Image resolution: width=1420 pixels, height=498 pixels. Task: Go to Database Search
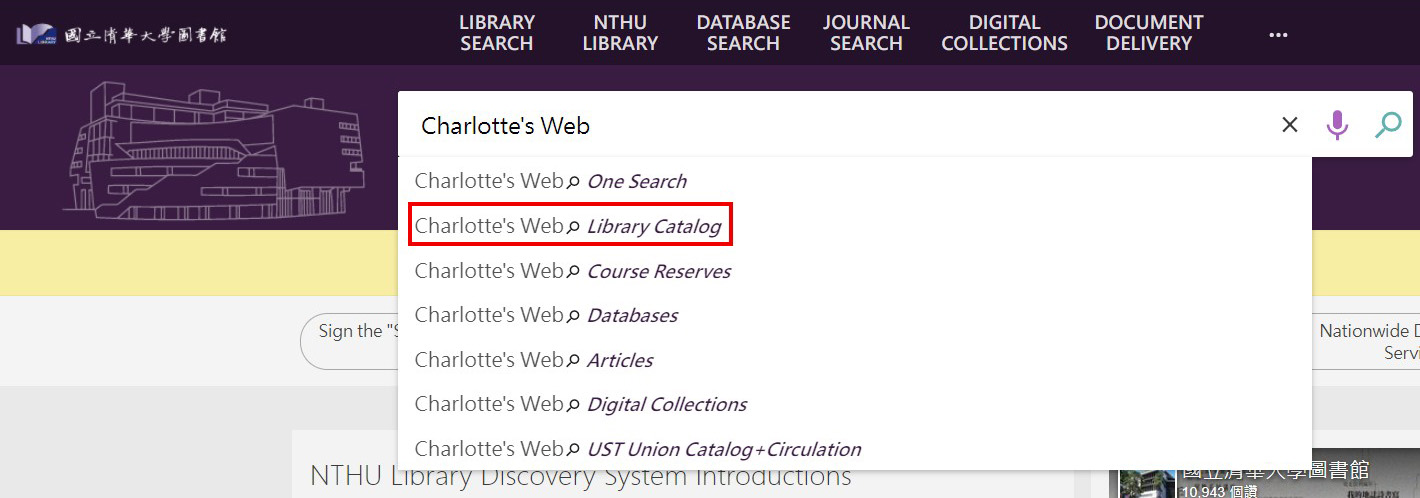(743, 33)
